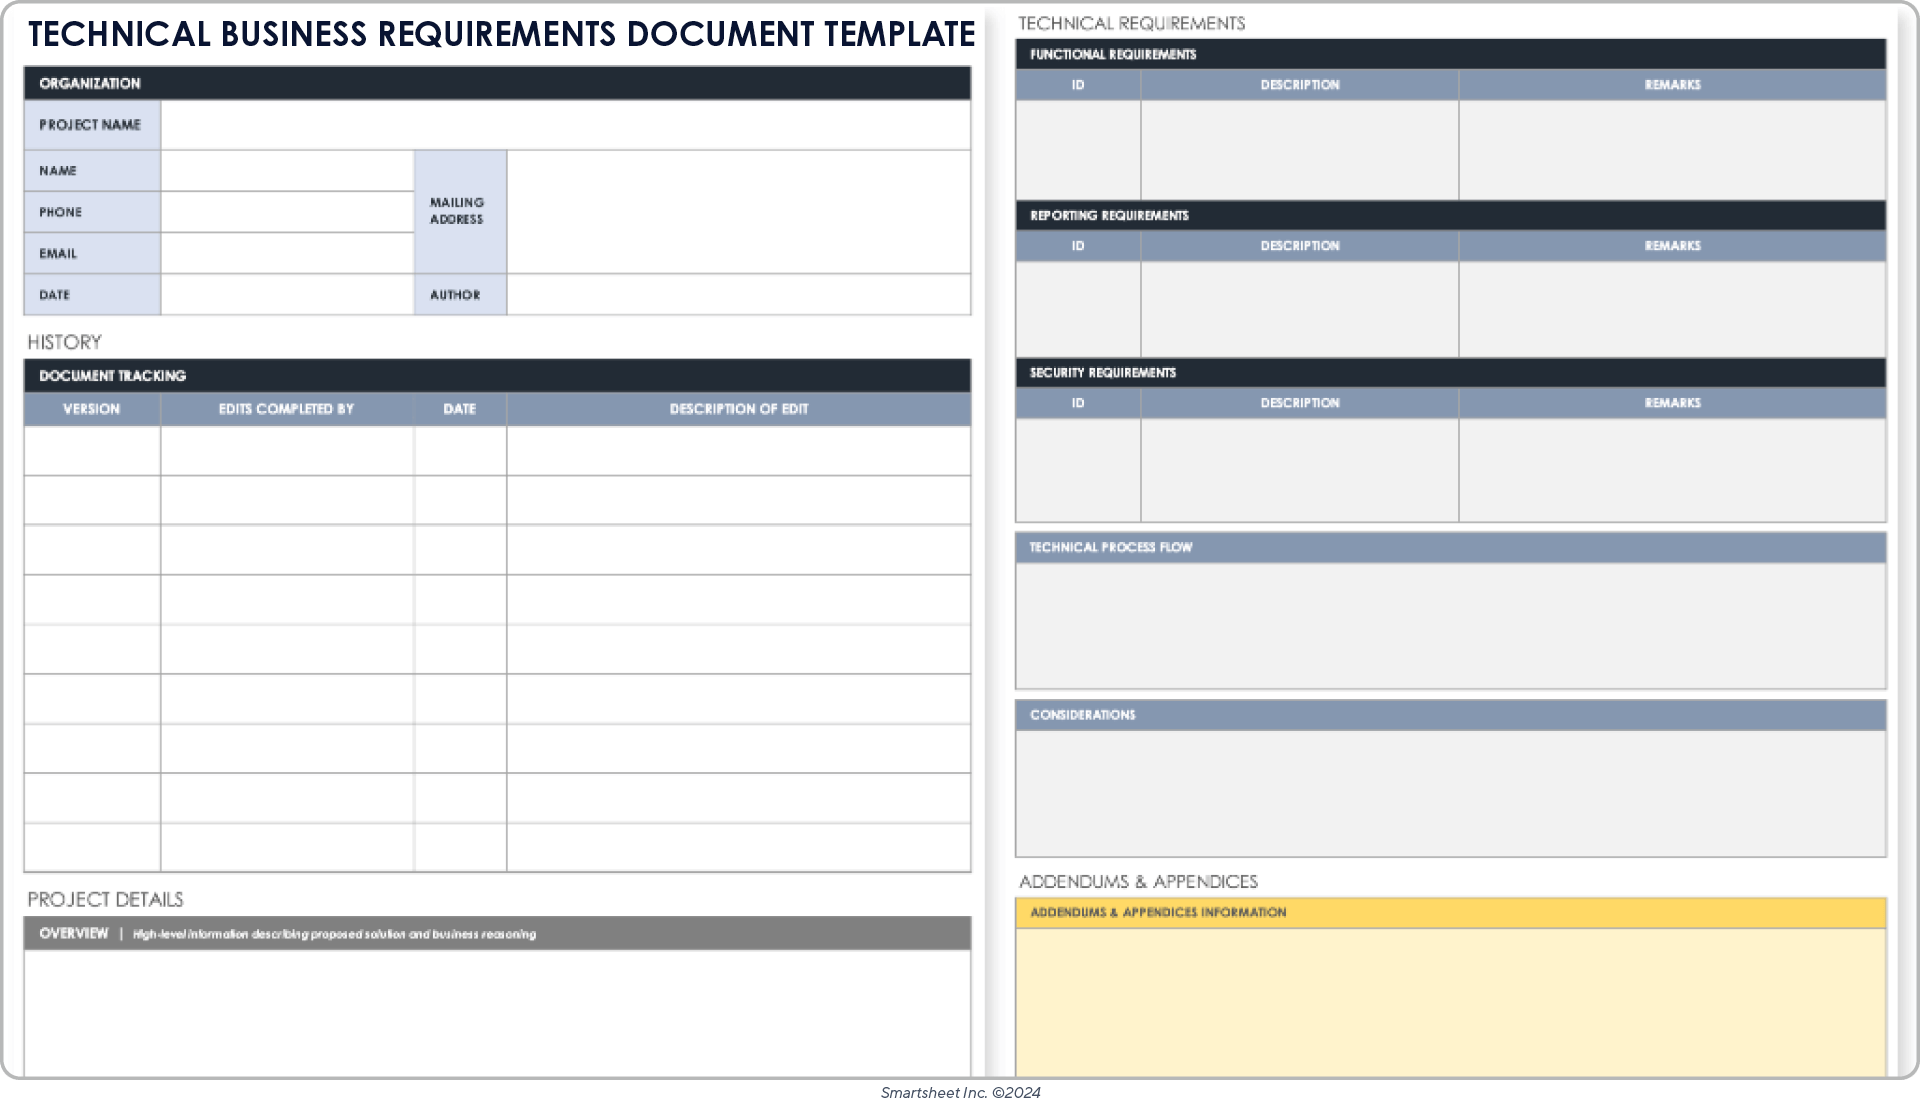The width and height of the screenshot is (1920, 1100).
Task: Click the Project Name input field
Action: click(565, 125)
